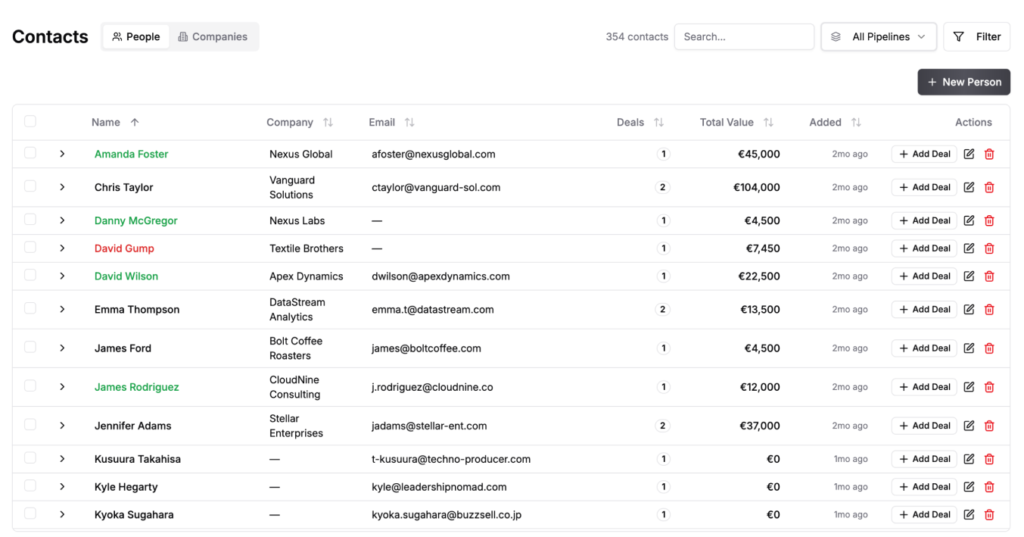Edit Emma Thompson via the pencil icon
Screen dimensions: 1024x537
click(x=969, y=310)
